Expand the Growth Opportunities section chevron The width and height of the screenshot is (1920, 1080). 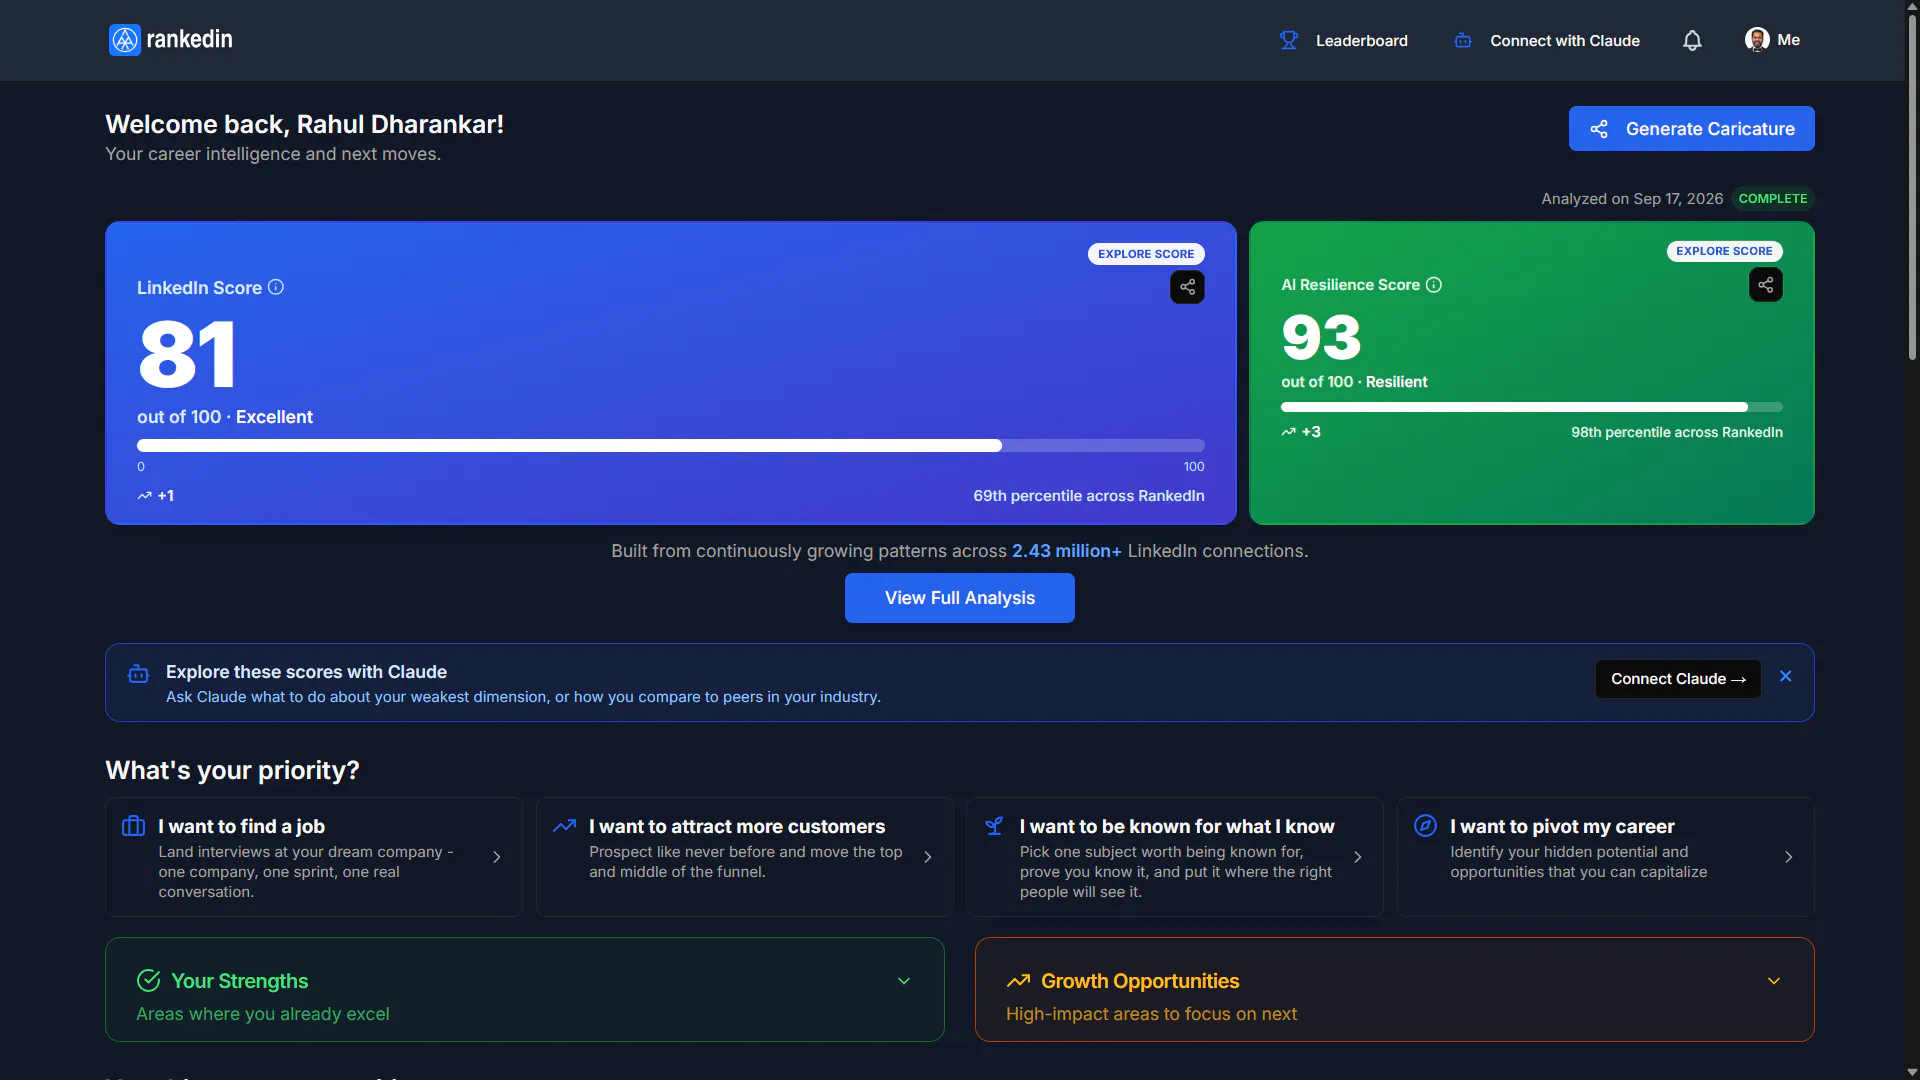click(x=1774, y=981)
